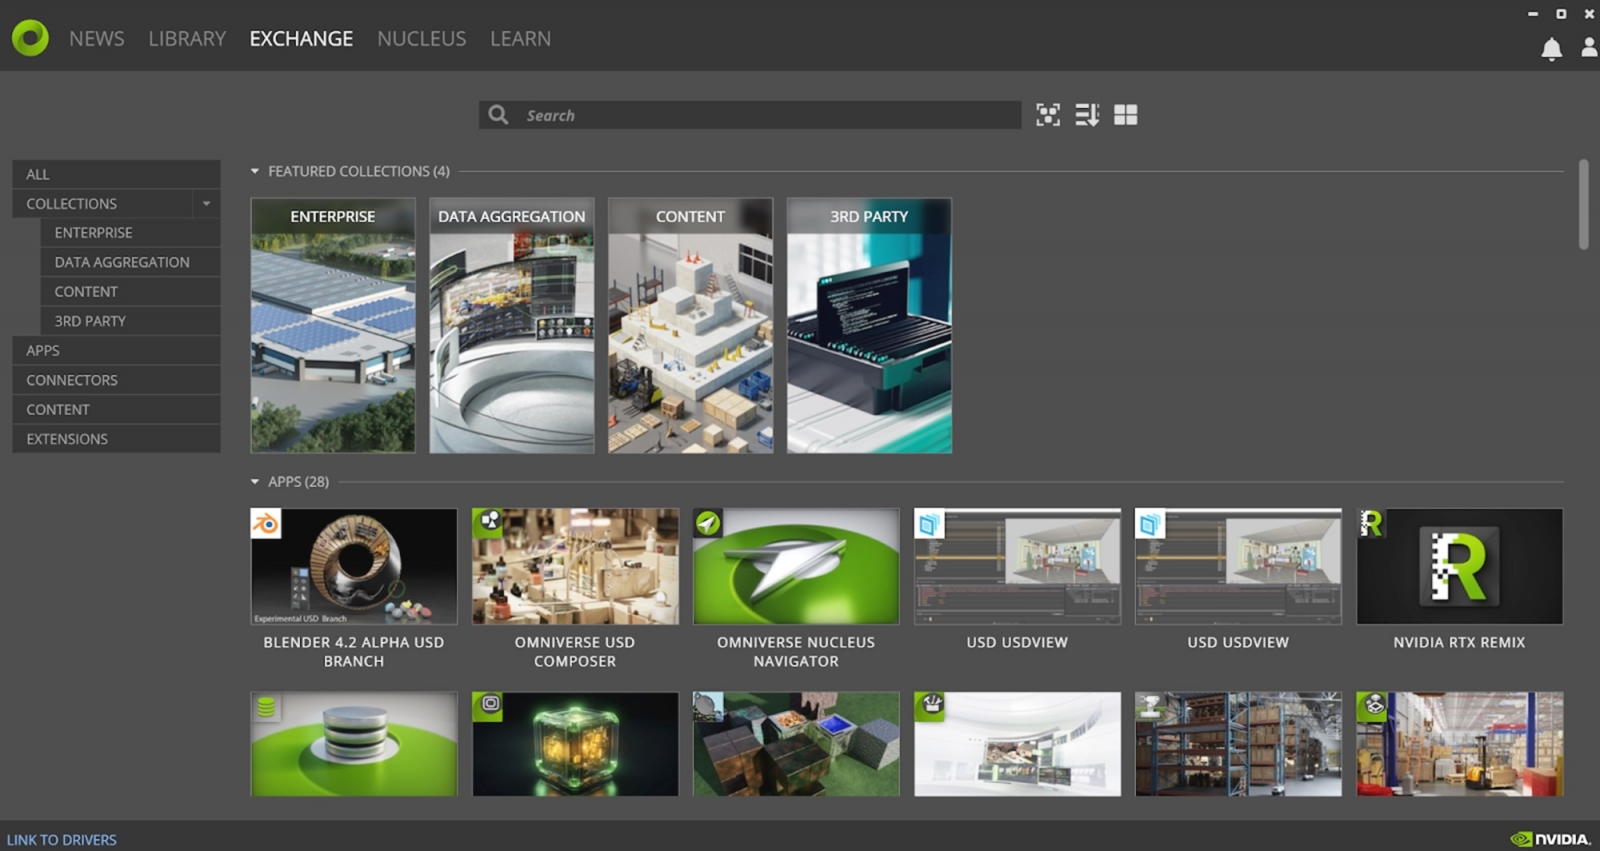
Task: Open the notifications bell icon
Action: pos(1551,49)
